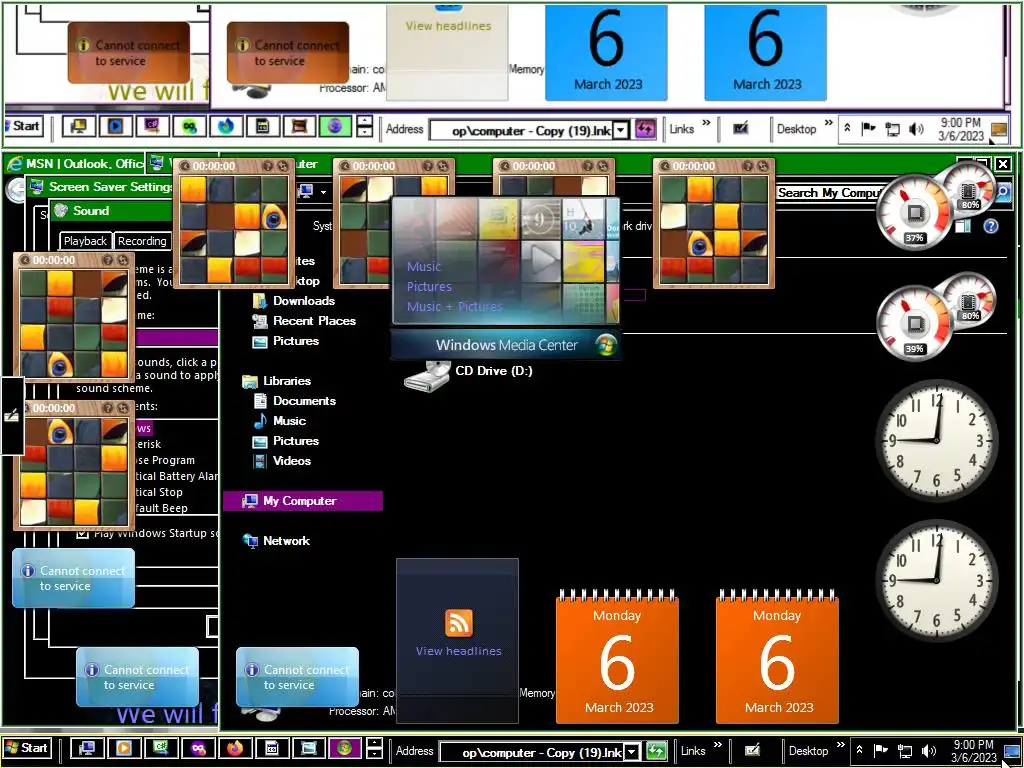
Task: Open the green C# icon on bottom taskbar
Action: click(161, 748)
